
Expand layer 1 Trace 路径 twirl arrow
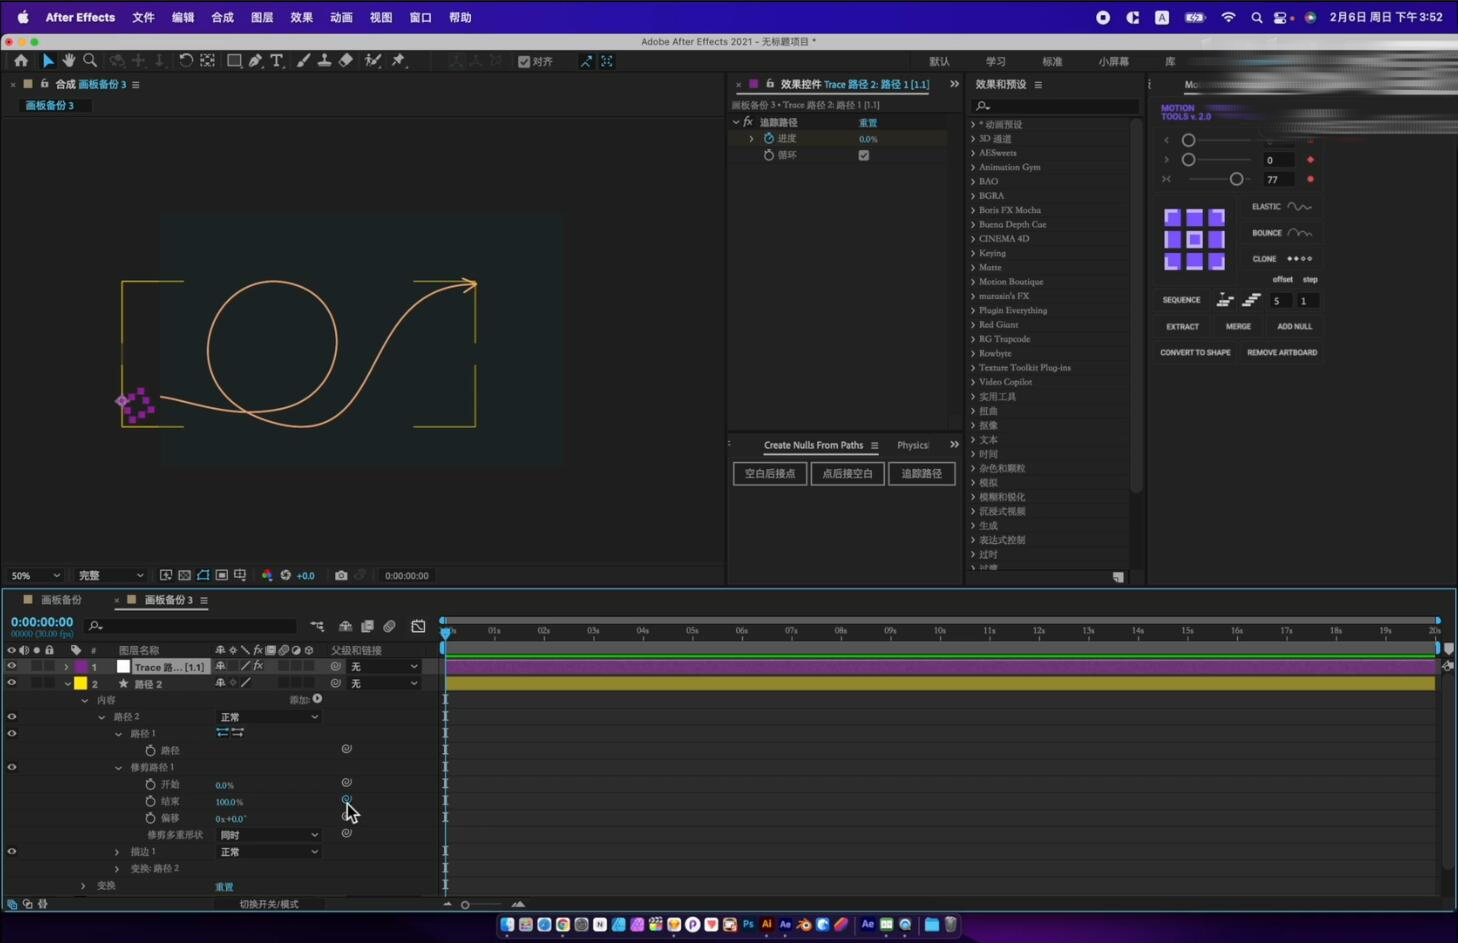(x=66, y=667)
